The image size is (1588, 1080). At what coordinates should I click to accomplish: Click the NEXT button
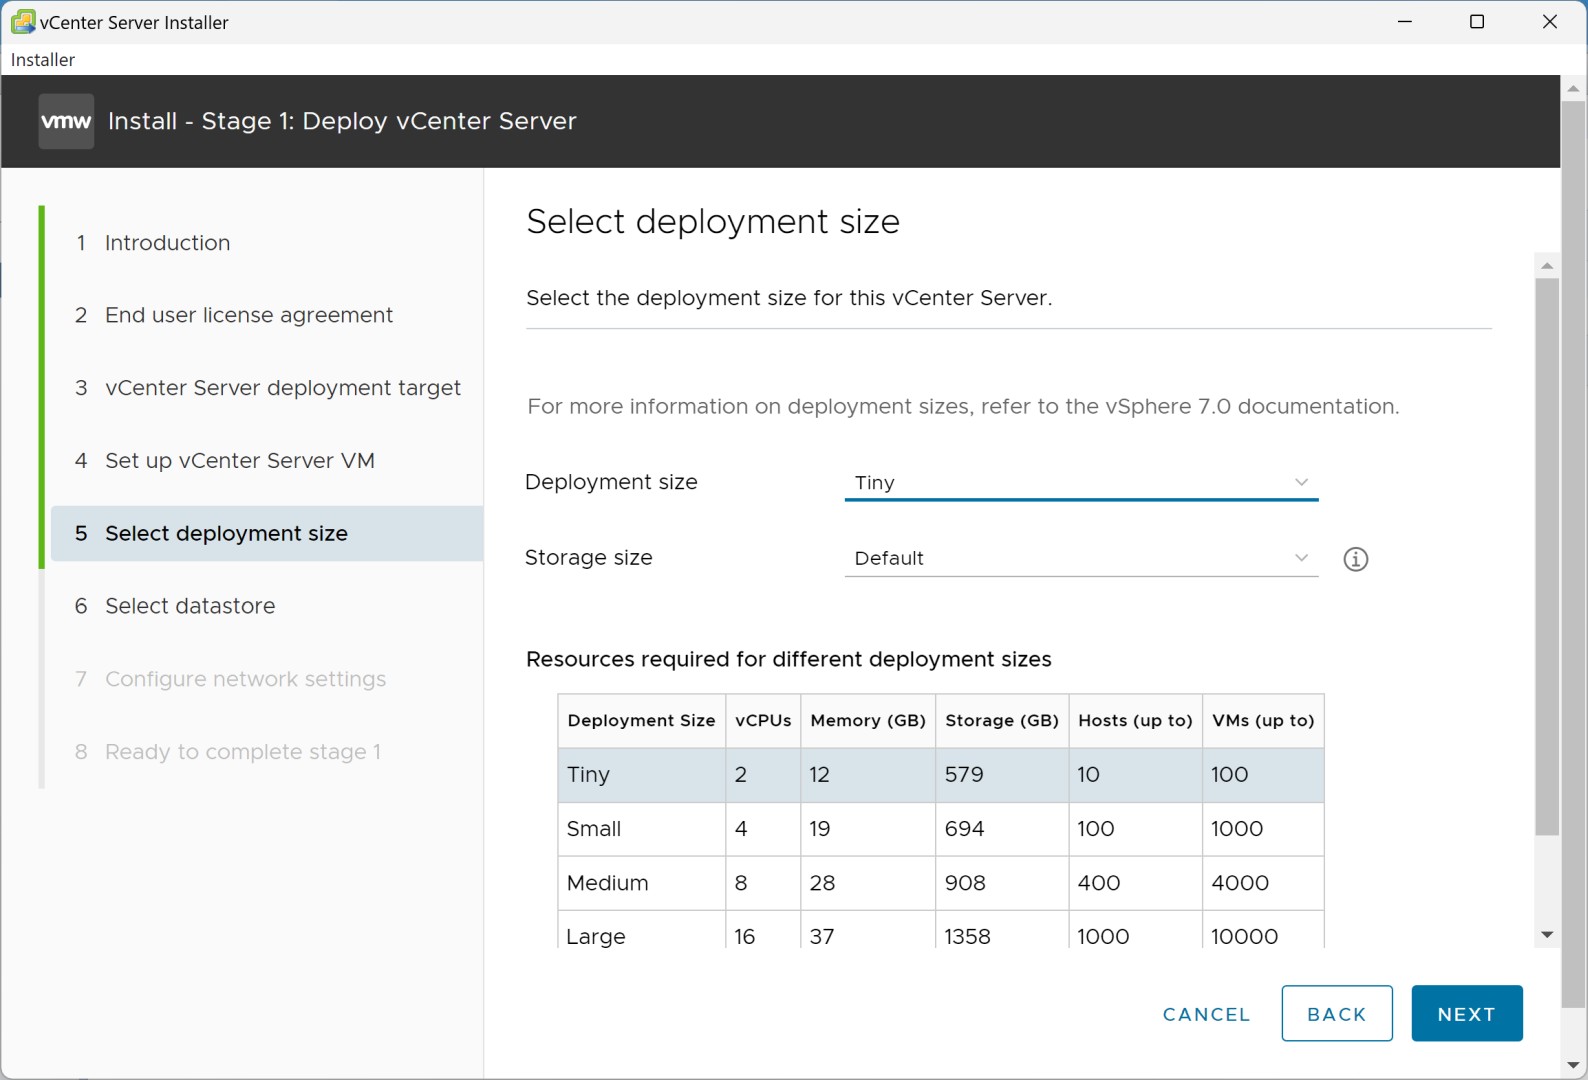click(1467, 1013)
